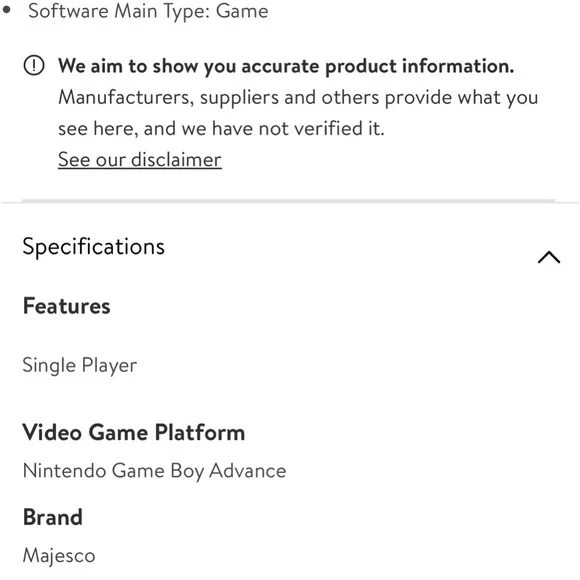Click the horizontal divider above Specifications

point(289,201)
